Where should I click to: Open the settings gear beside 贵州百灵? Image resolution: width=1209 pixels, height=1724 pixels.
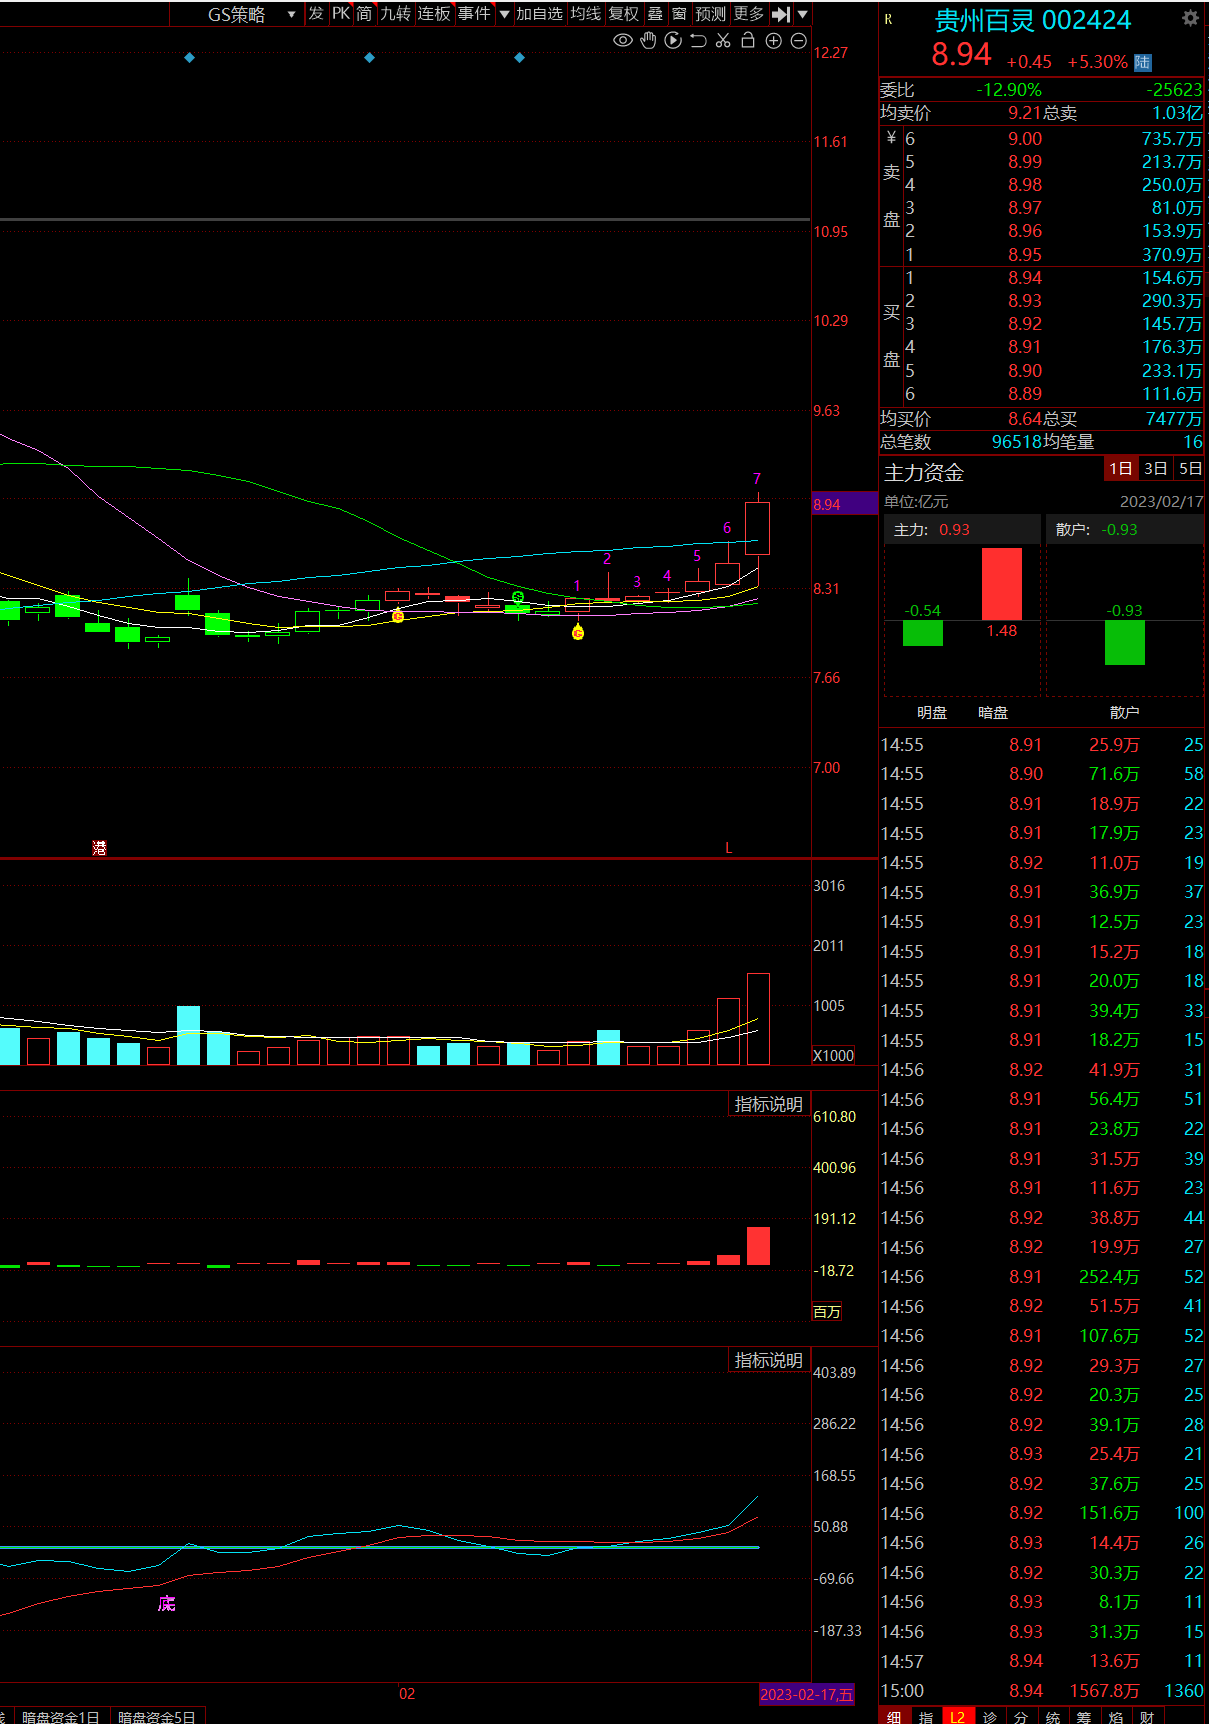click(1190, 18)
